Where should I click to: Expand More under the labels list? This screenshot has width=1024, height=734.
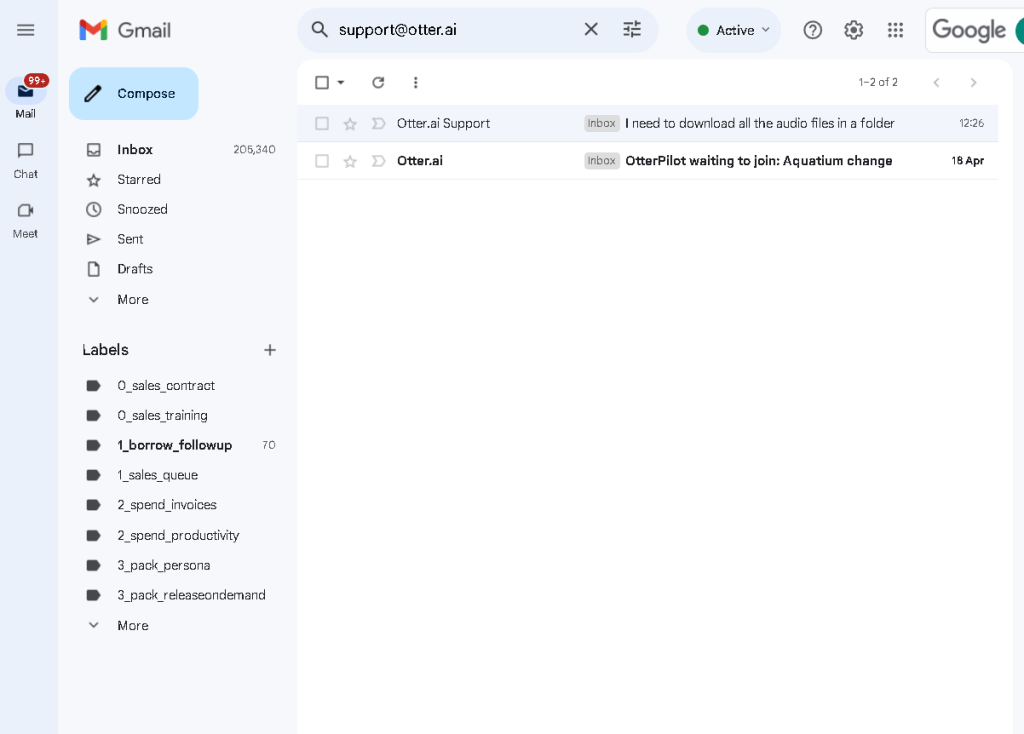tap(133, 626)
